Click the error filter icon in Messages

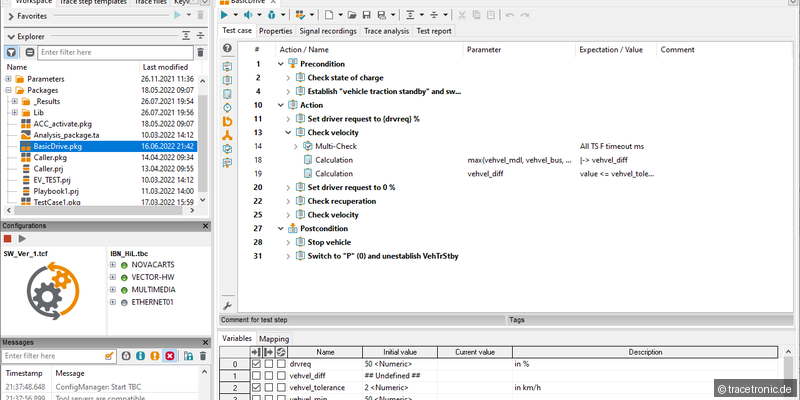tap(170, 356)
